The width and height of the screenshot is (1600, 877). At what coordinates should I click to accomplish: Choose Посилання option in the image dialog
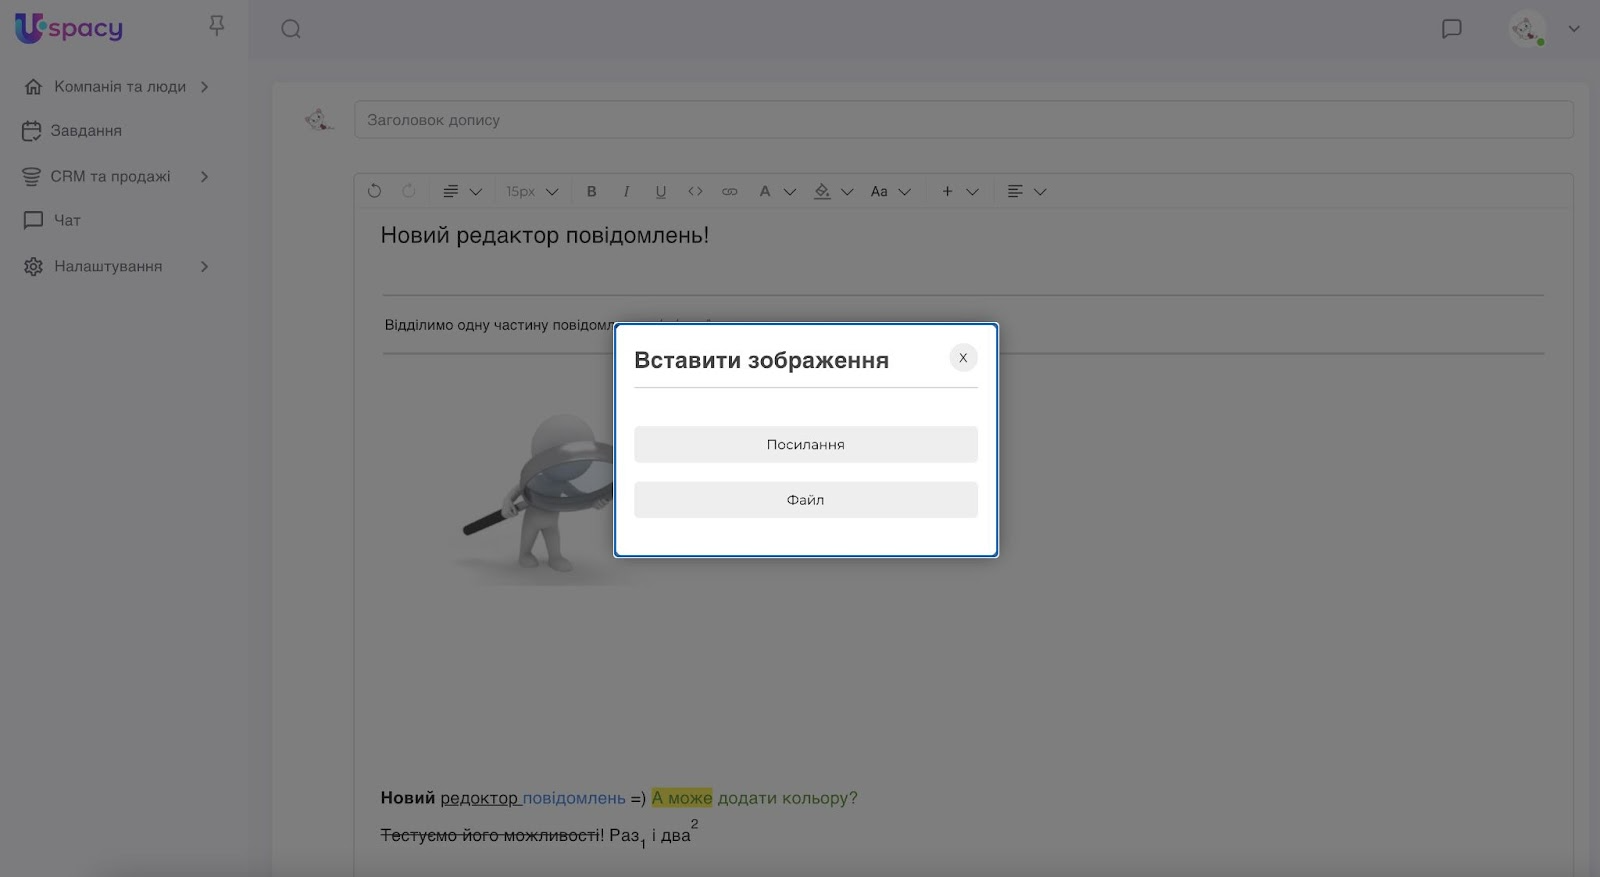[x=805, y=444]
